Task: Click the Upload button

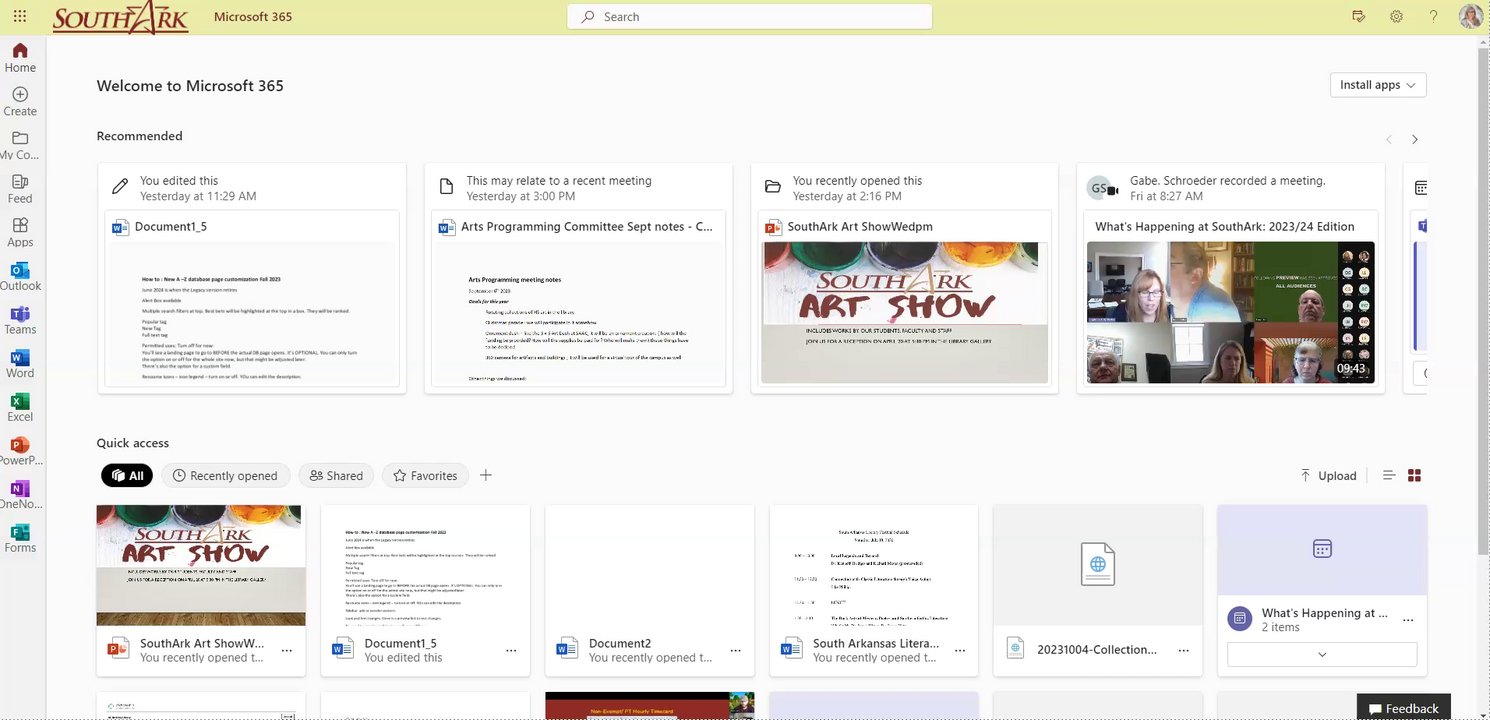Action: tap(1328, 476)
